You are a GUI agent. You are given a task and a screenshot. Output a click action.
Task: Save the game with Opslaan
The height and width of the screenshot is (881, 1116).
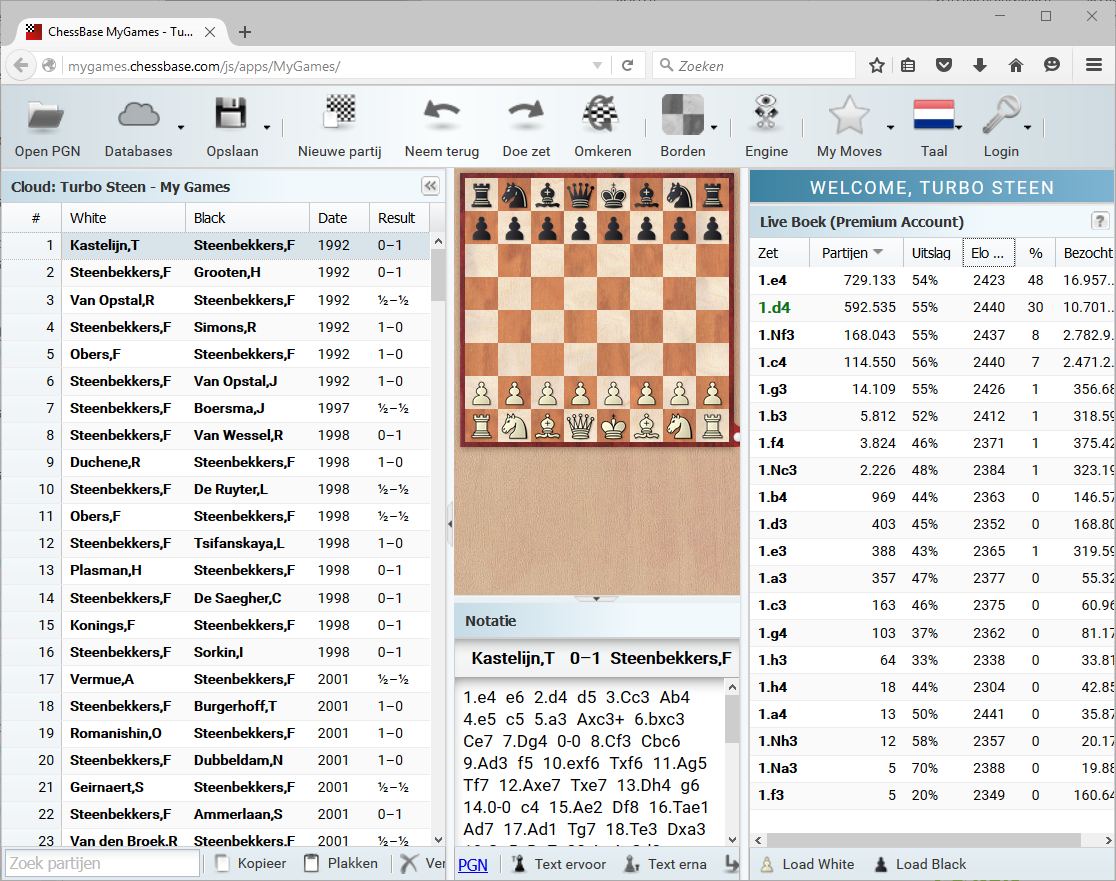(x=232, y=125)
